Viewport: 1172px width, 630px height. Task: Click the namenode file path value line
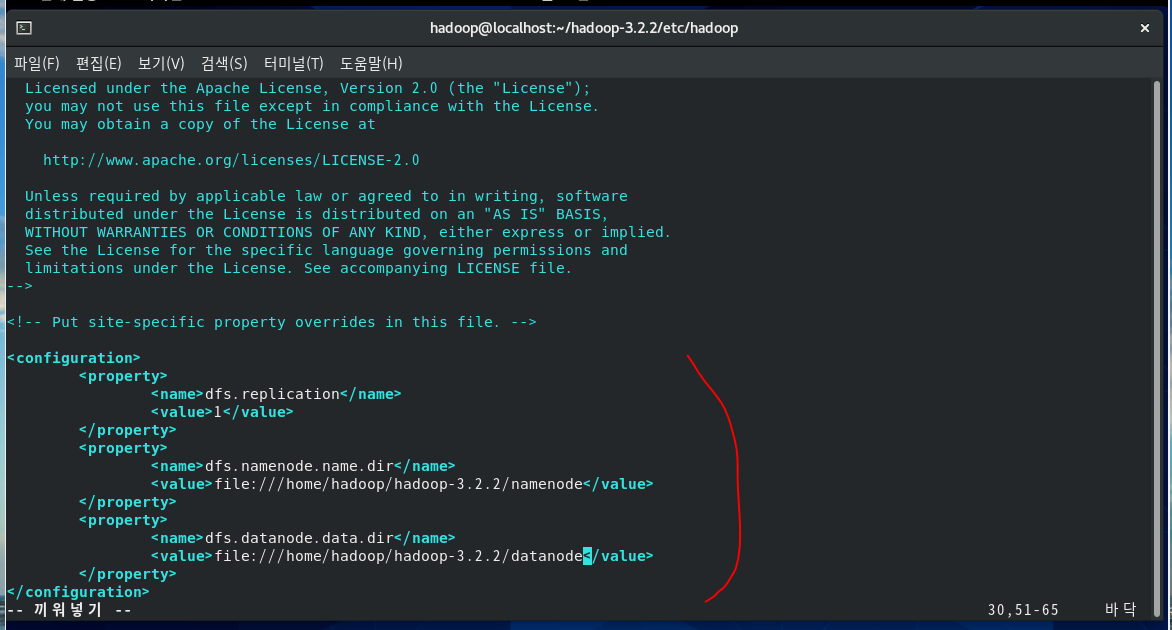coord(402,484)
